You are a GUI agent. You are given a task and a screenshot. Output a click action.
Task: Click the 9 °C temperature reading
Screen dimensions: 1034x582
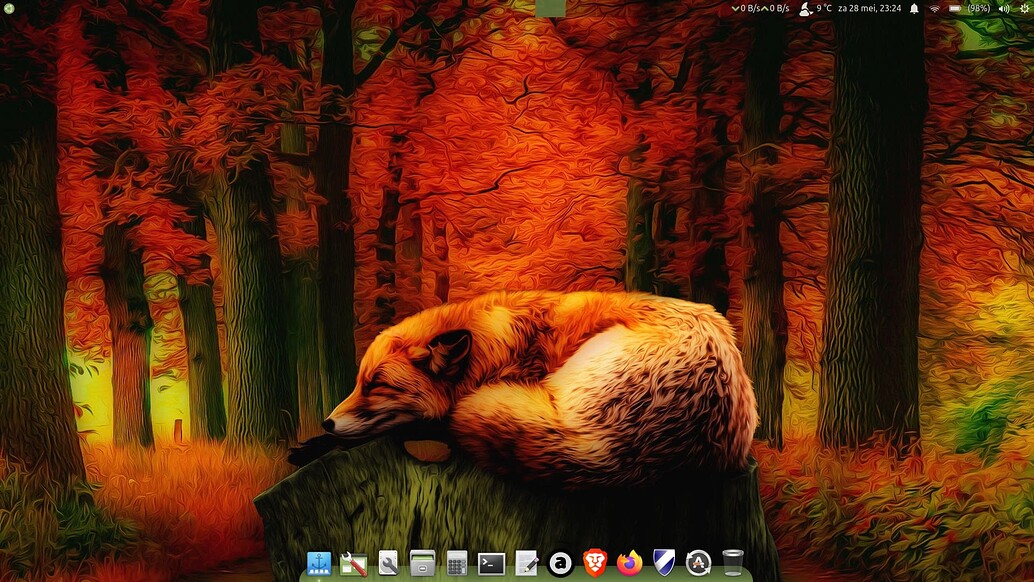pyautogui.click(x=824, y=9)
